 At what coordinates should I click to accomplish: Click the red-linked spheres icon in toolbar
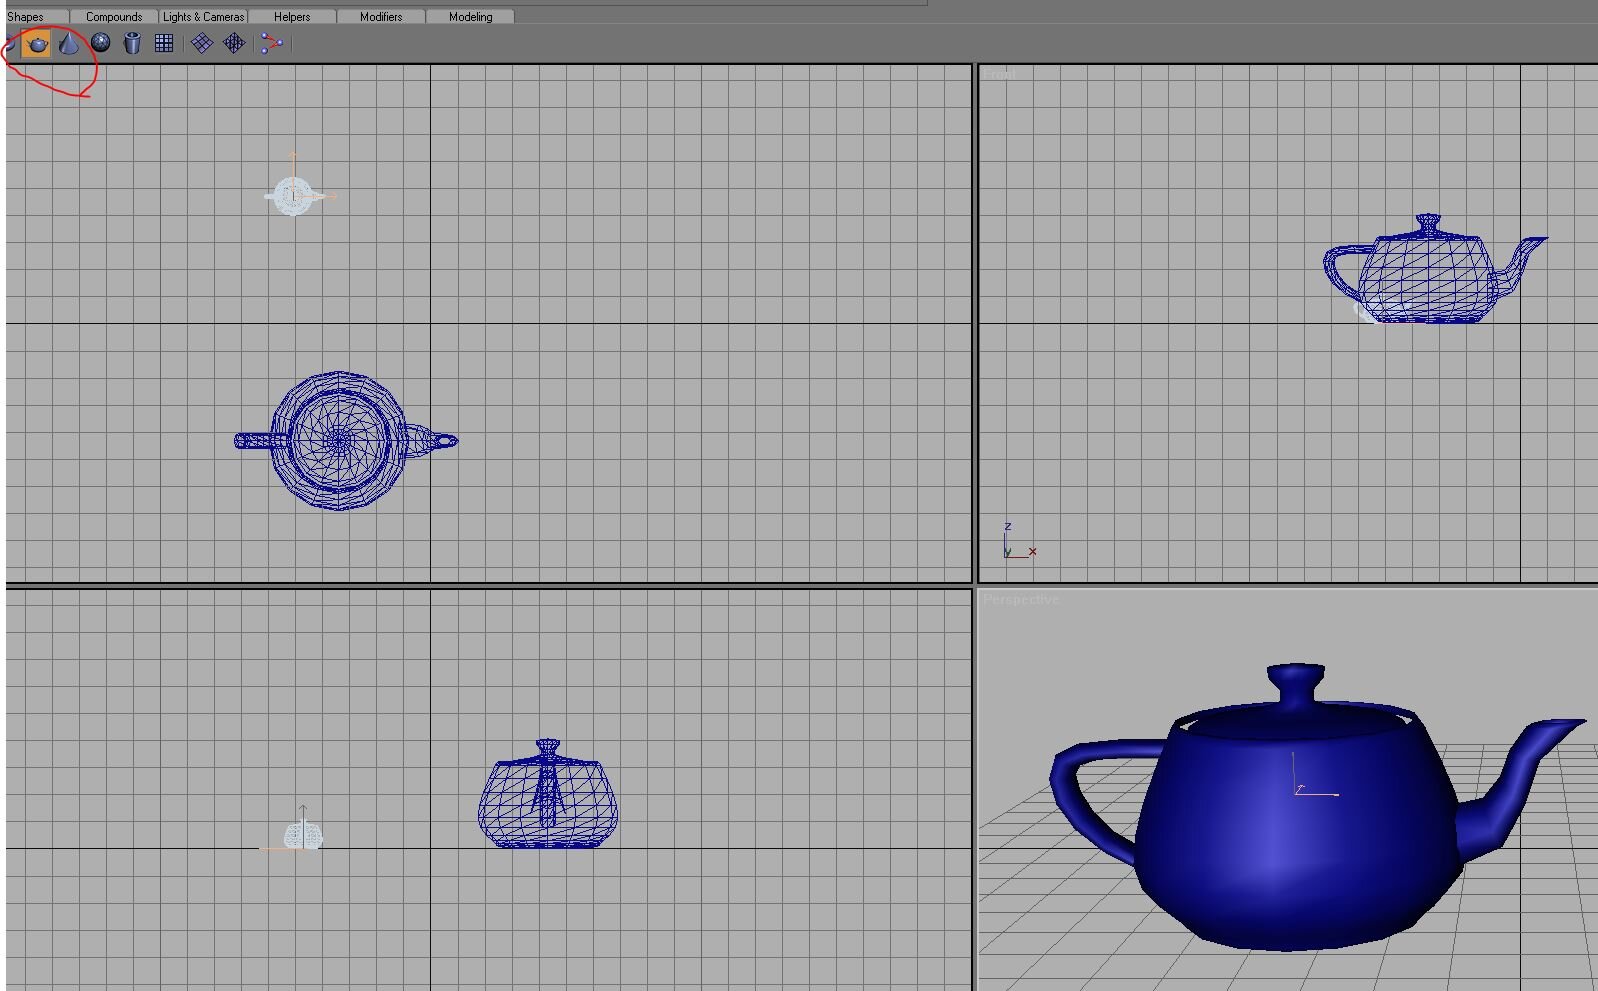[271, 43]
